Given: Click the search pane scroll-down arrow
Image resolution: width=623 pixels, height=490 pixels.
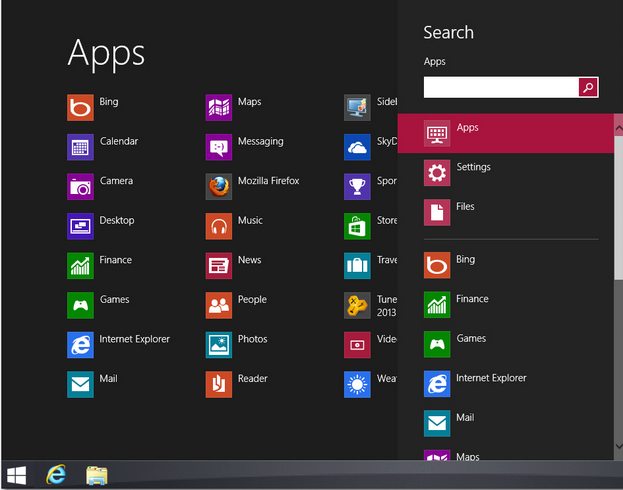Looking at the screenshot, I should (619, 446).
